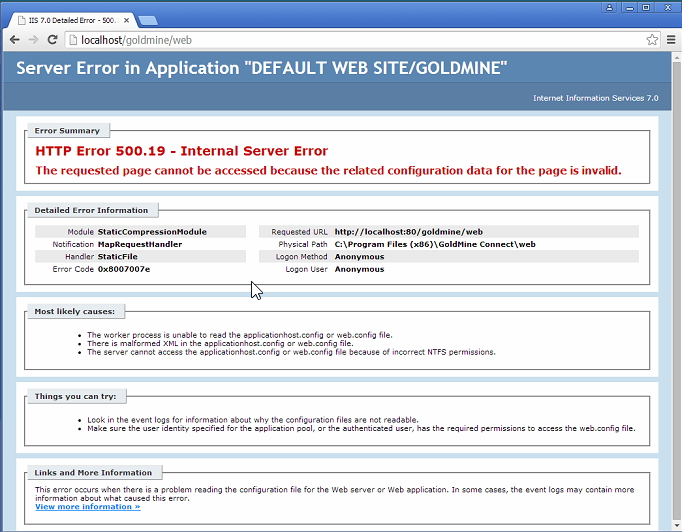The height and width of the screenshot is (532, 682).
Task: Click the browser Back arrow
Action: (14, 39)
